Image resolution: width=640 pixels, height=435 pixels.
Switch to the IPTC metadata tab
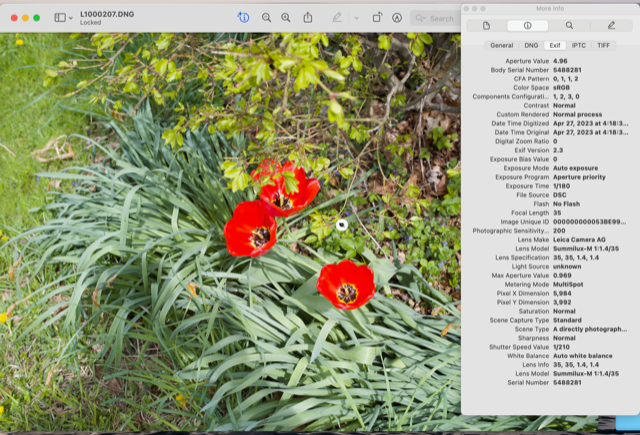click(x=579, y=45)
